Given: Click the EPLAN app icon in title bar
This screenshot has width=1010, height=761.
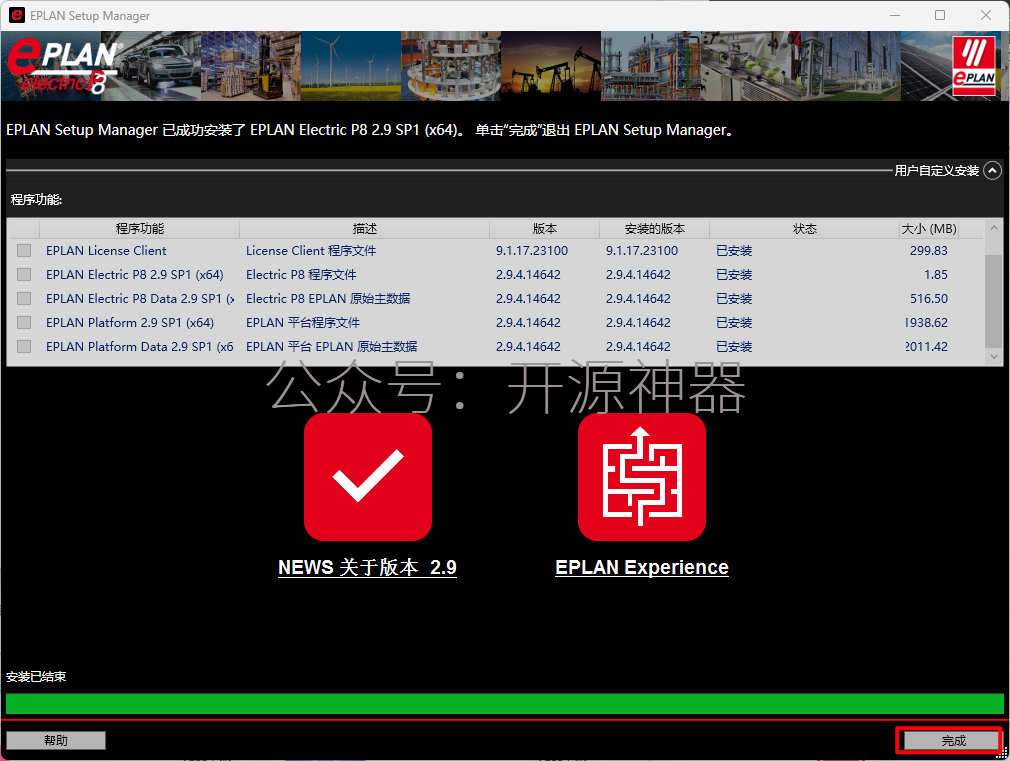Looking at the screenshot, I should coord(17,15).
